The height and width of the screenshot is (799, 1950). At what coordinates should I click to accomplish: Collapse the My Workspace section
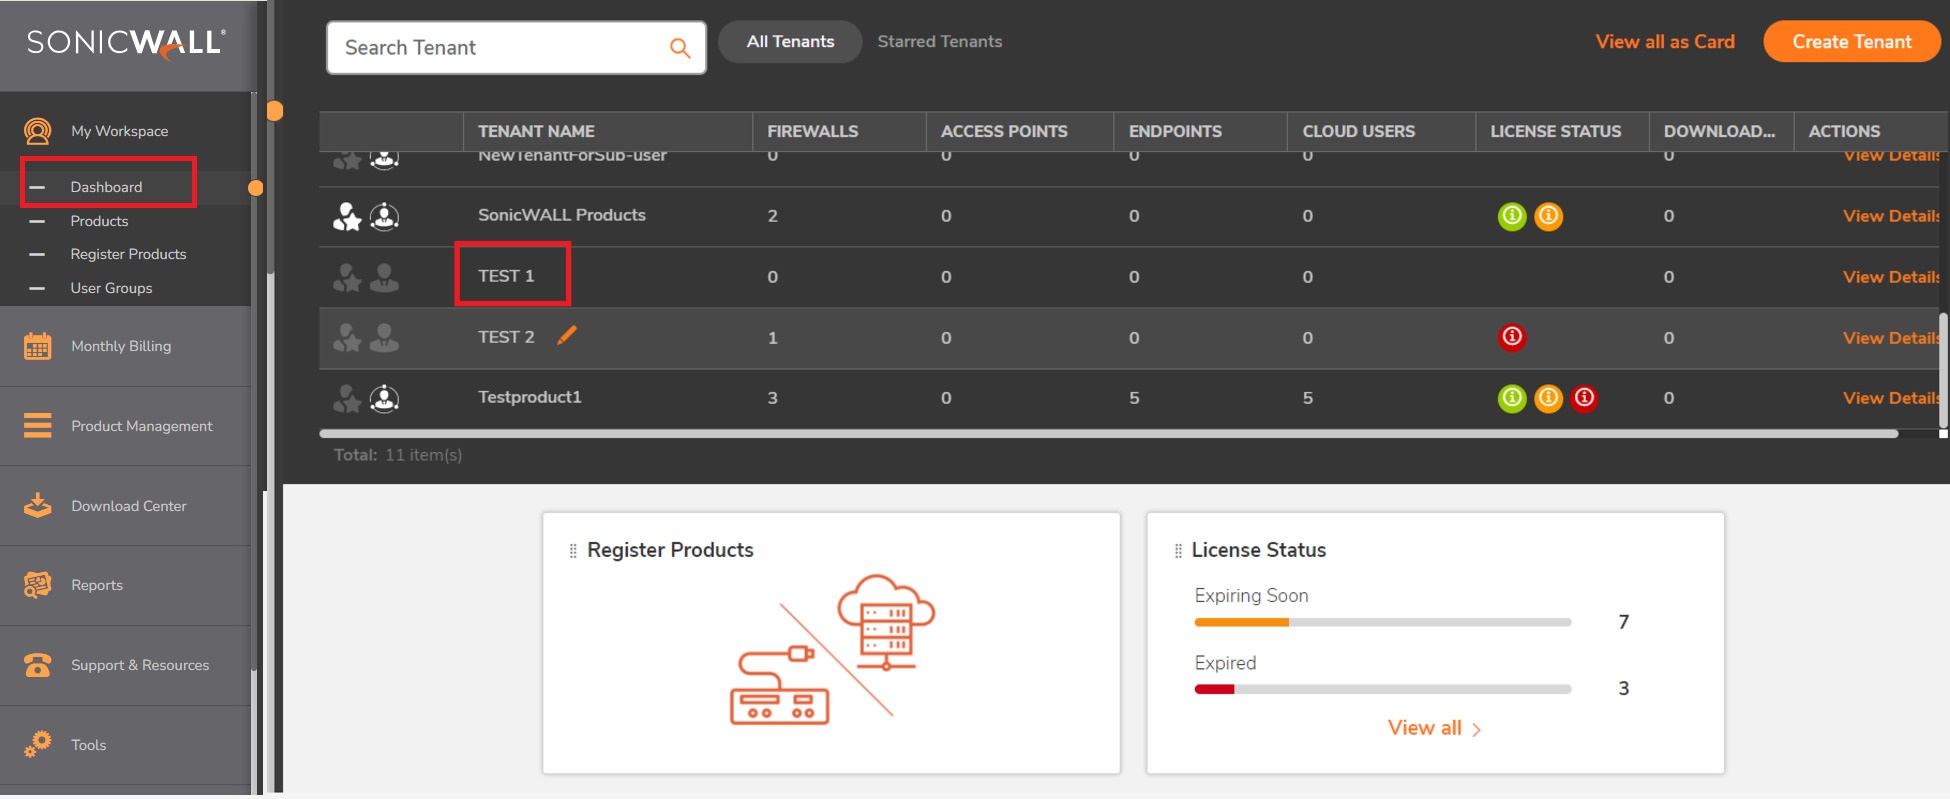(119, 131)
